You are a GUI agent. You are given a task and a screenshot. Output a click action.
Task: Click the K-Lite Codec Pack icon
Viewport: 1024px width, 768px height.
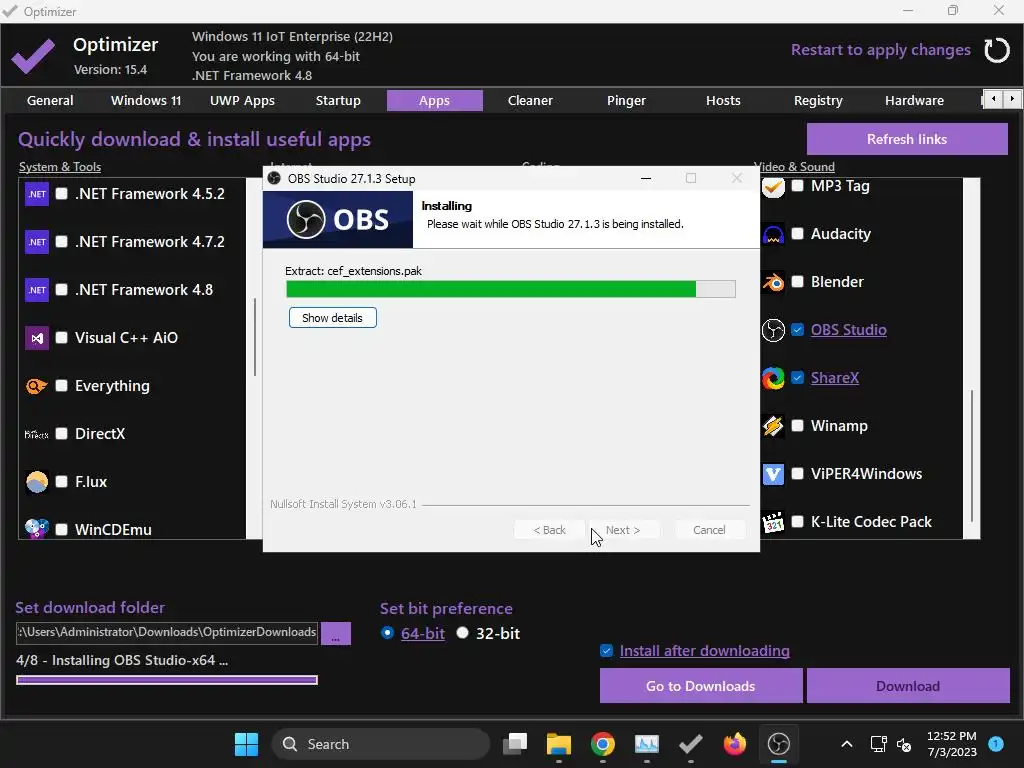pyautogui.click(x=773, y=522)
